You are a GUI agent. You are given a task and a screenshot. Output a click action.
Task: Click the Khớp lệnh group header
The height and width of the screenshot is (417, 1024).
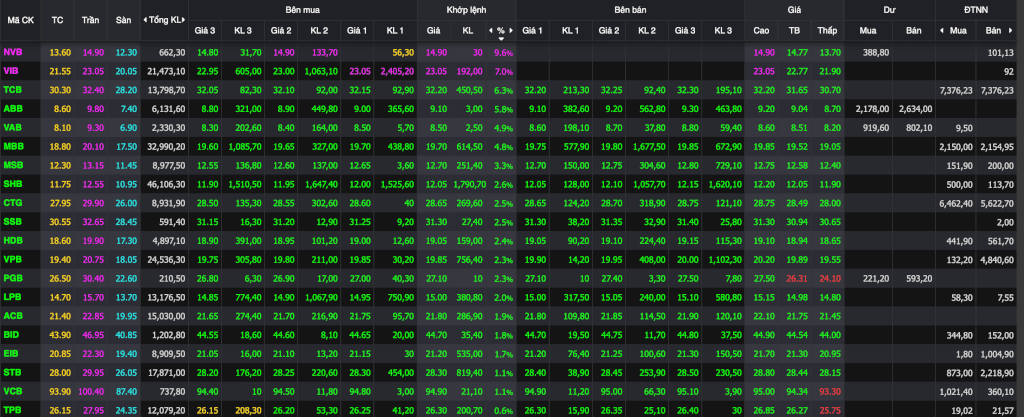(x=466, y=10)
